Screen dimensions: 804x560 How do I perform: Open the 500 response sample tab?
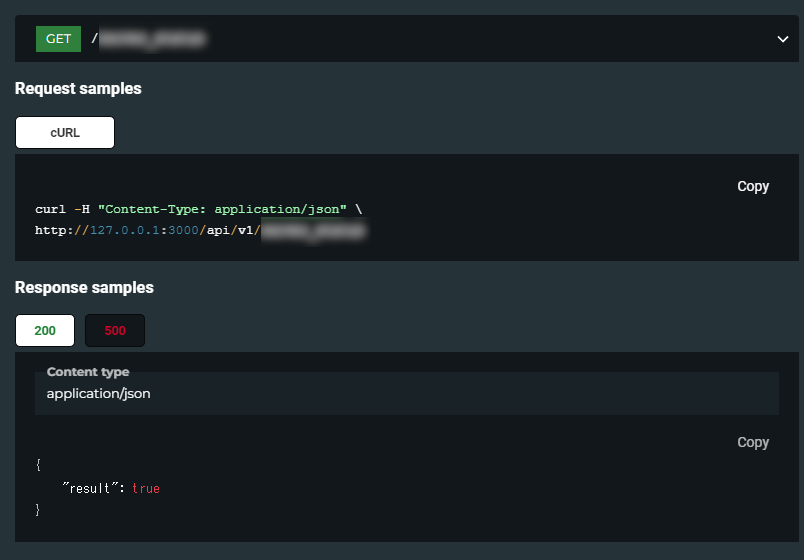(x=115, y=330)
